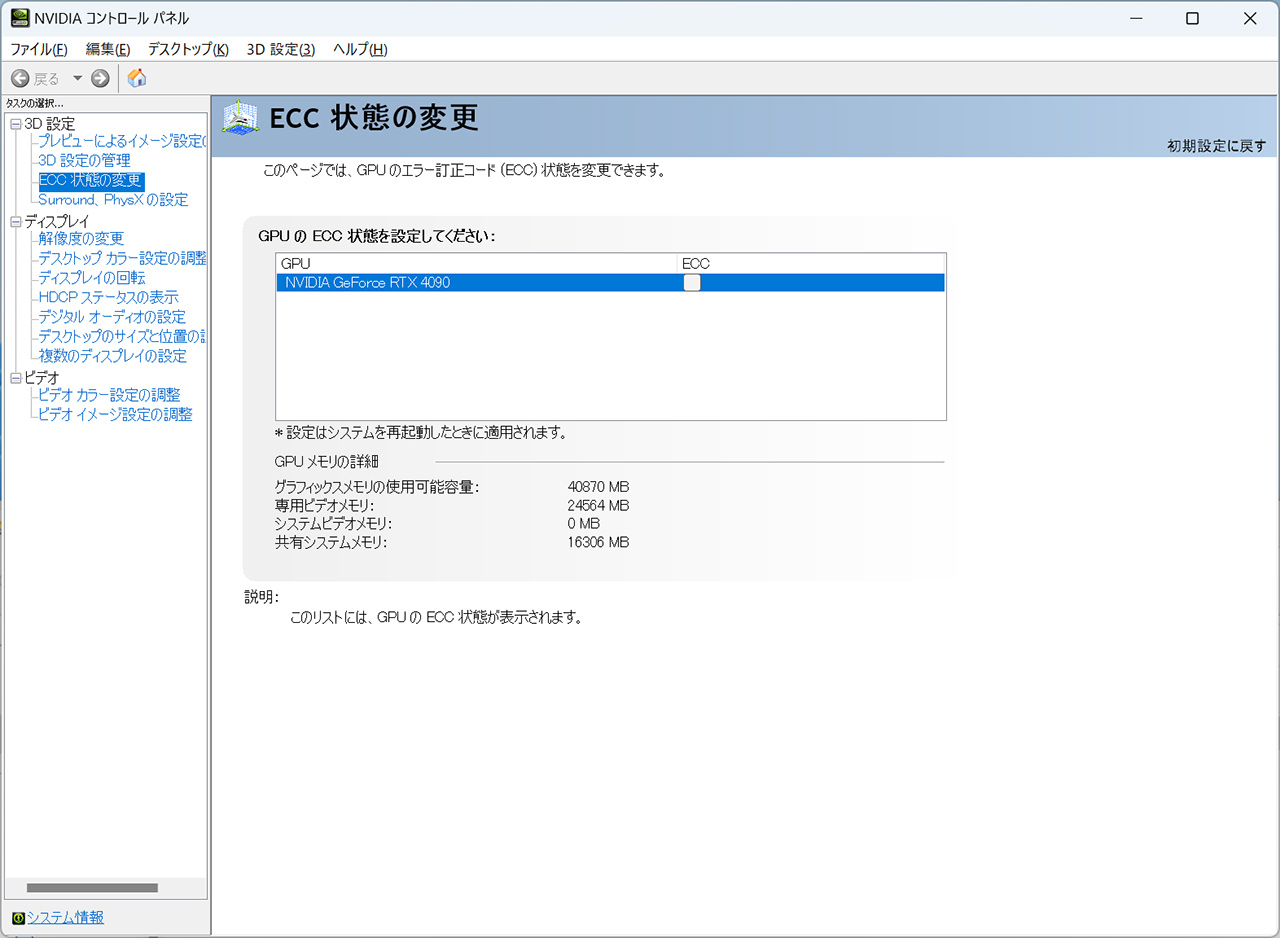Collapse the ビデオ tree node

pyautogui.click(x=15, y=378)
